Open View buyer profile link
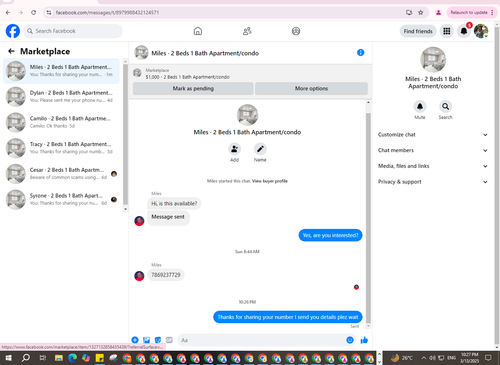Image resolution: width=500 pixels, height=365 pixels. (270, 181)
